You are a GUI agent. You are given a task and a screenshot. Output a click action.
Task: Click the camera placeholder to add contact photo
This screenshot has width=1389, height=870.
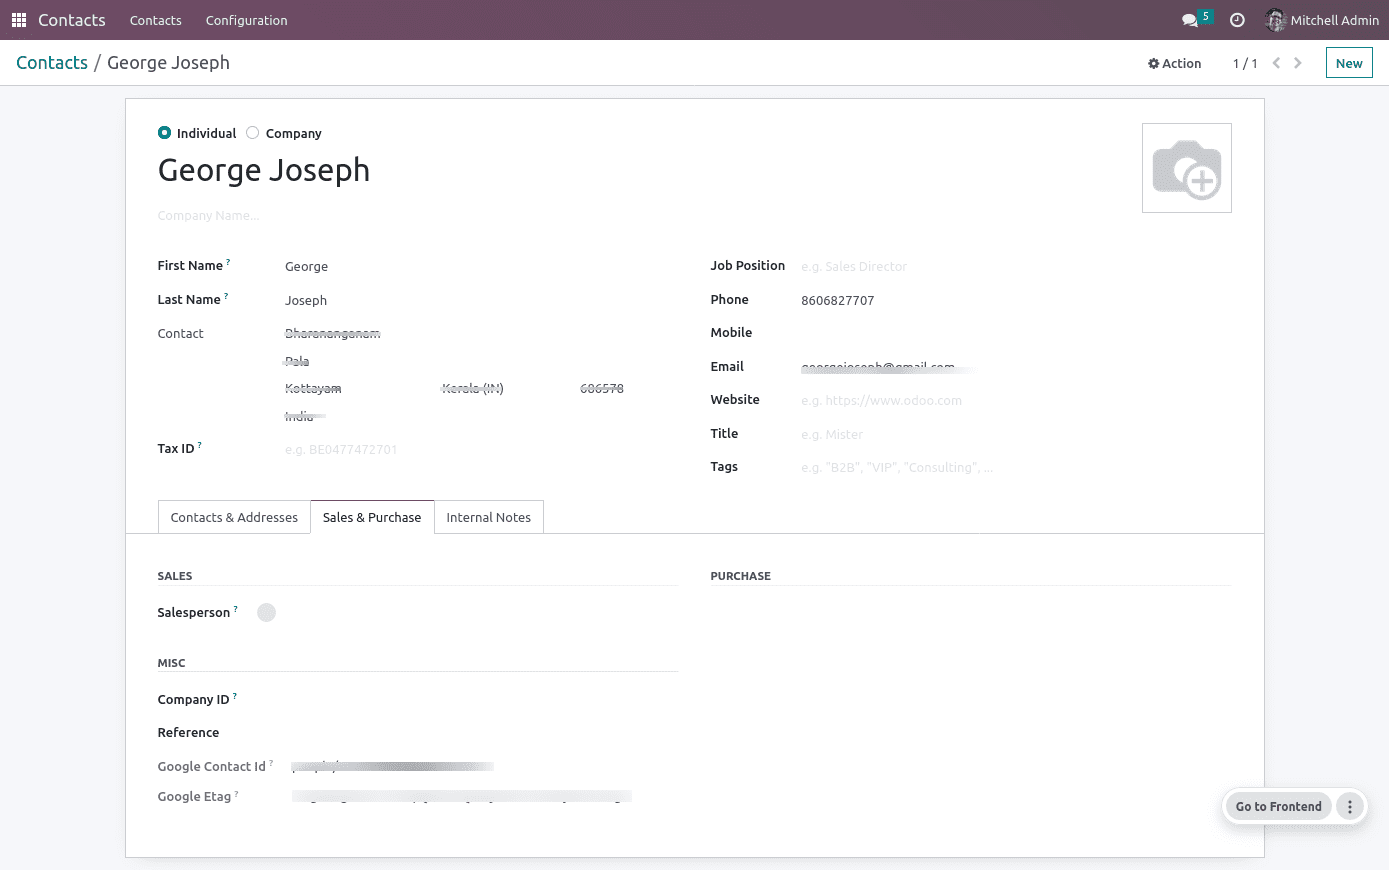point(1187,167)
